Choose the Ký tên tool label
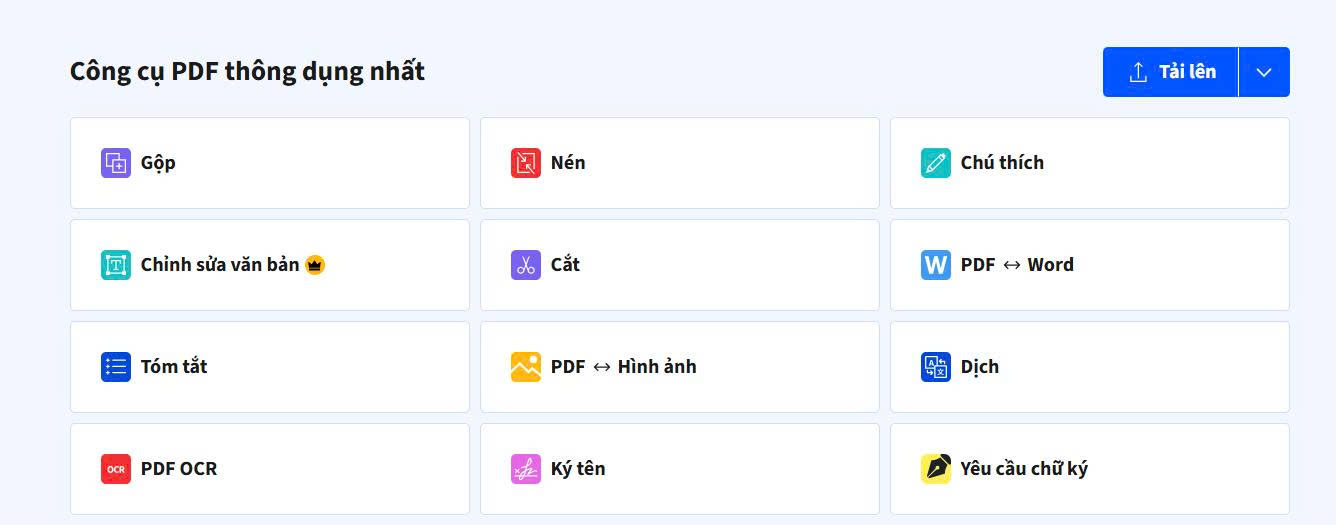This screenshot has width=1336, height=525. (x=578, y=469)
